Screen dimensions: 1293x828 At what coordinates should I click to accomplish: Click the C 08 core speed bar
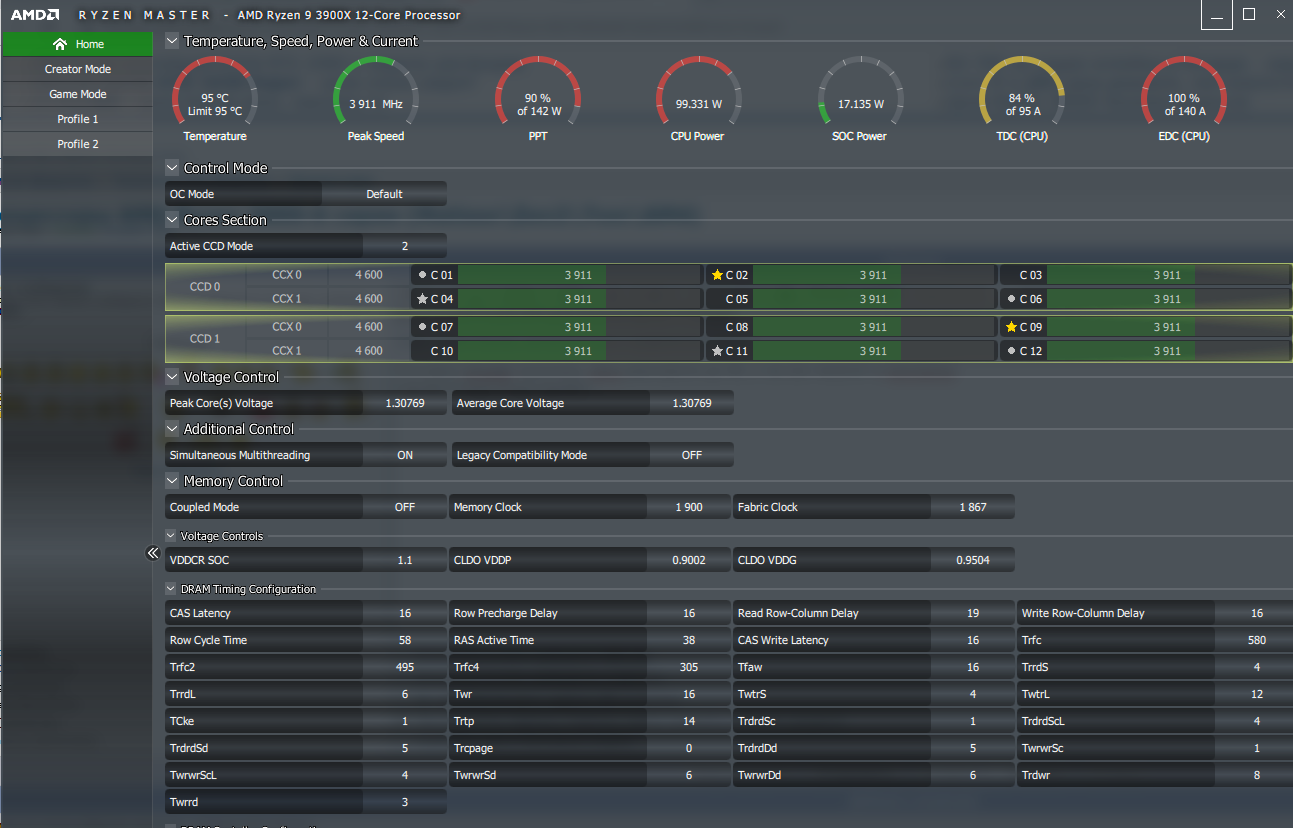[x=874, y=327]
